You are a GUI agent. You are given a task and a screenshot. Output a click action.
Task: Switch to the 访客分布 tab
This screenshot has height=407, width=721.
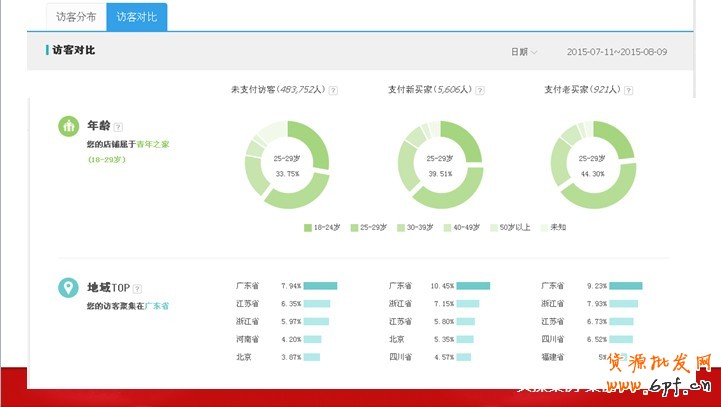click(x=76, y=16)
